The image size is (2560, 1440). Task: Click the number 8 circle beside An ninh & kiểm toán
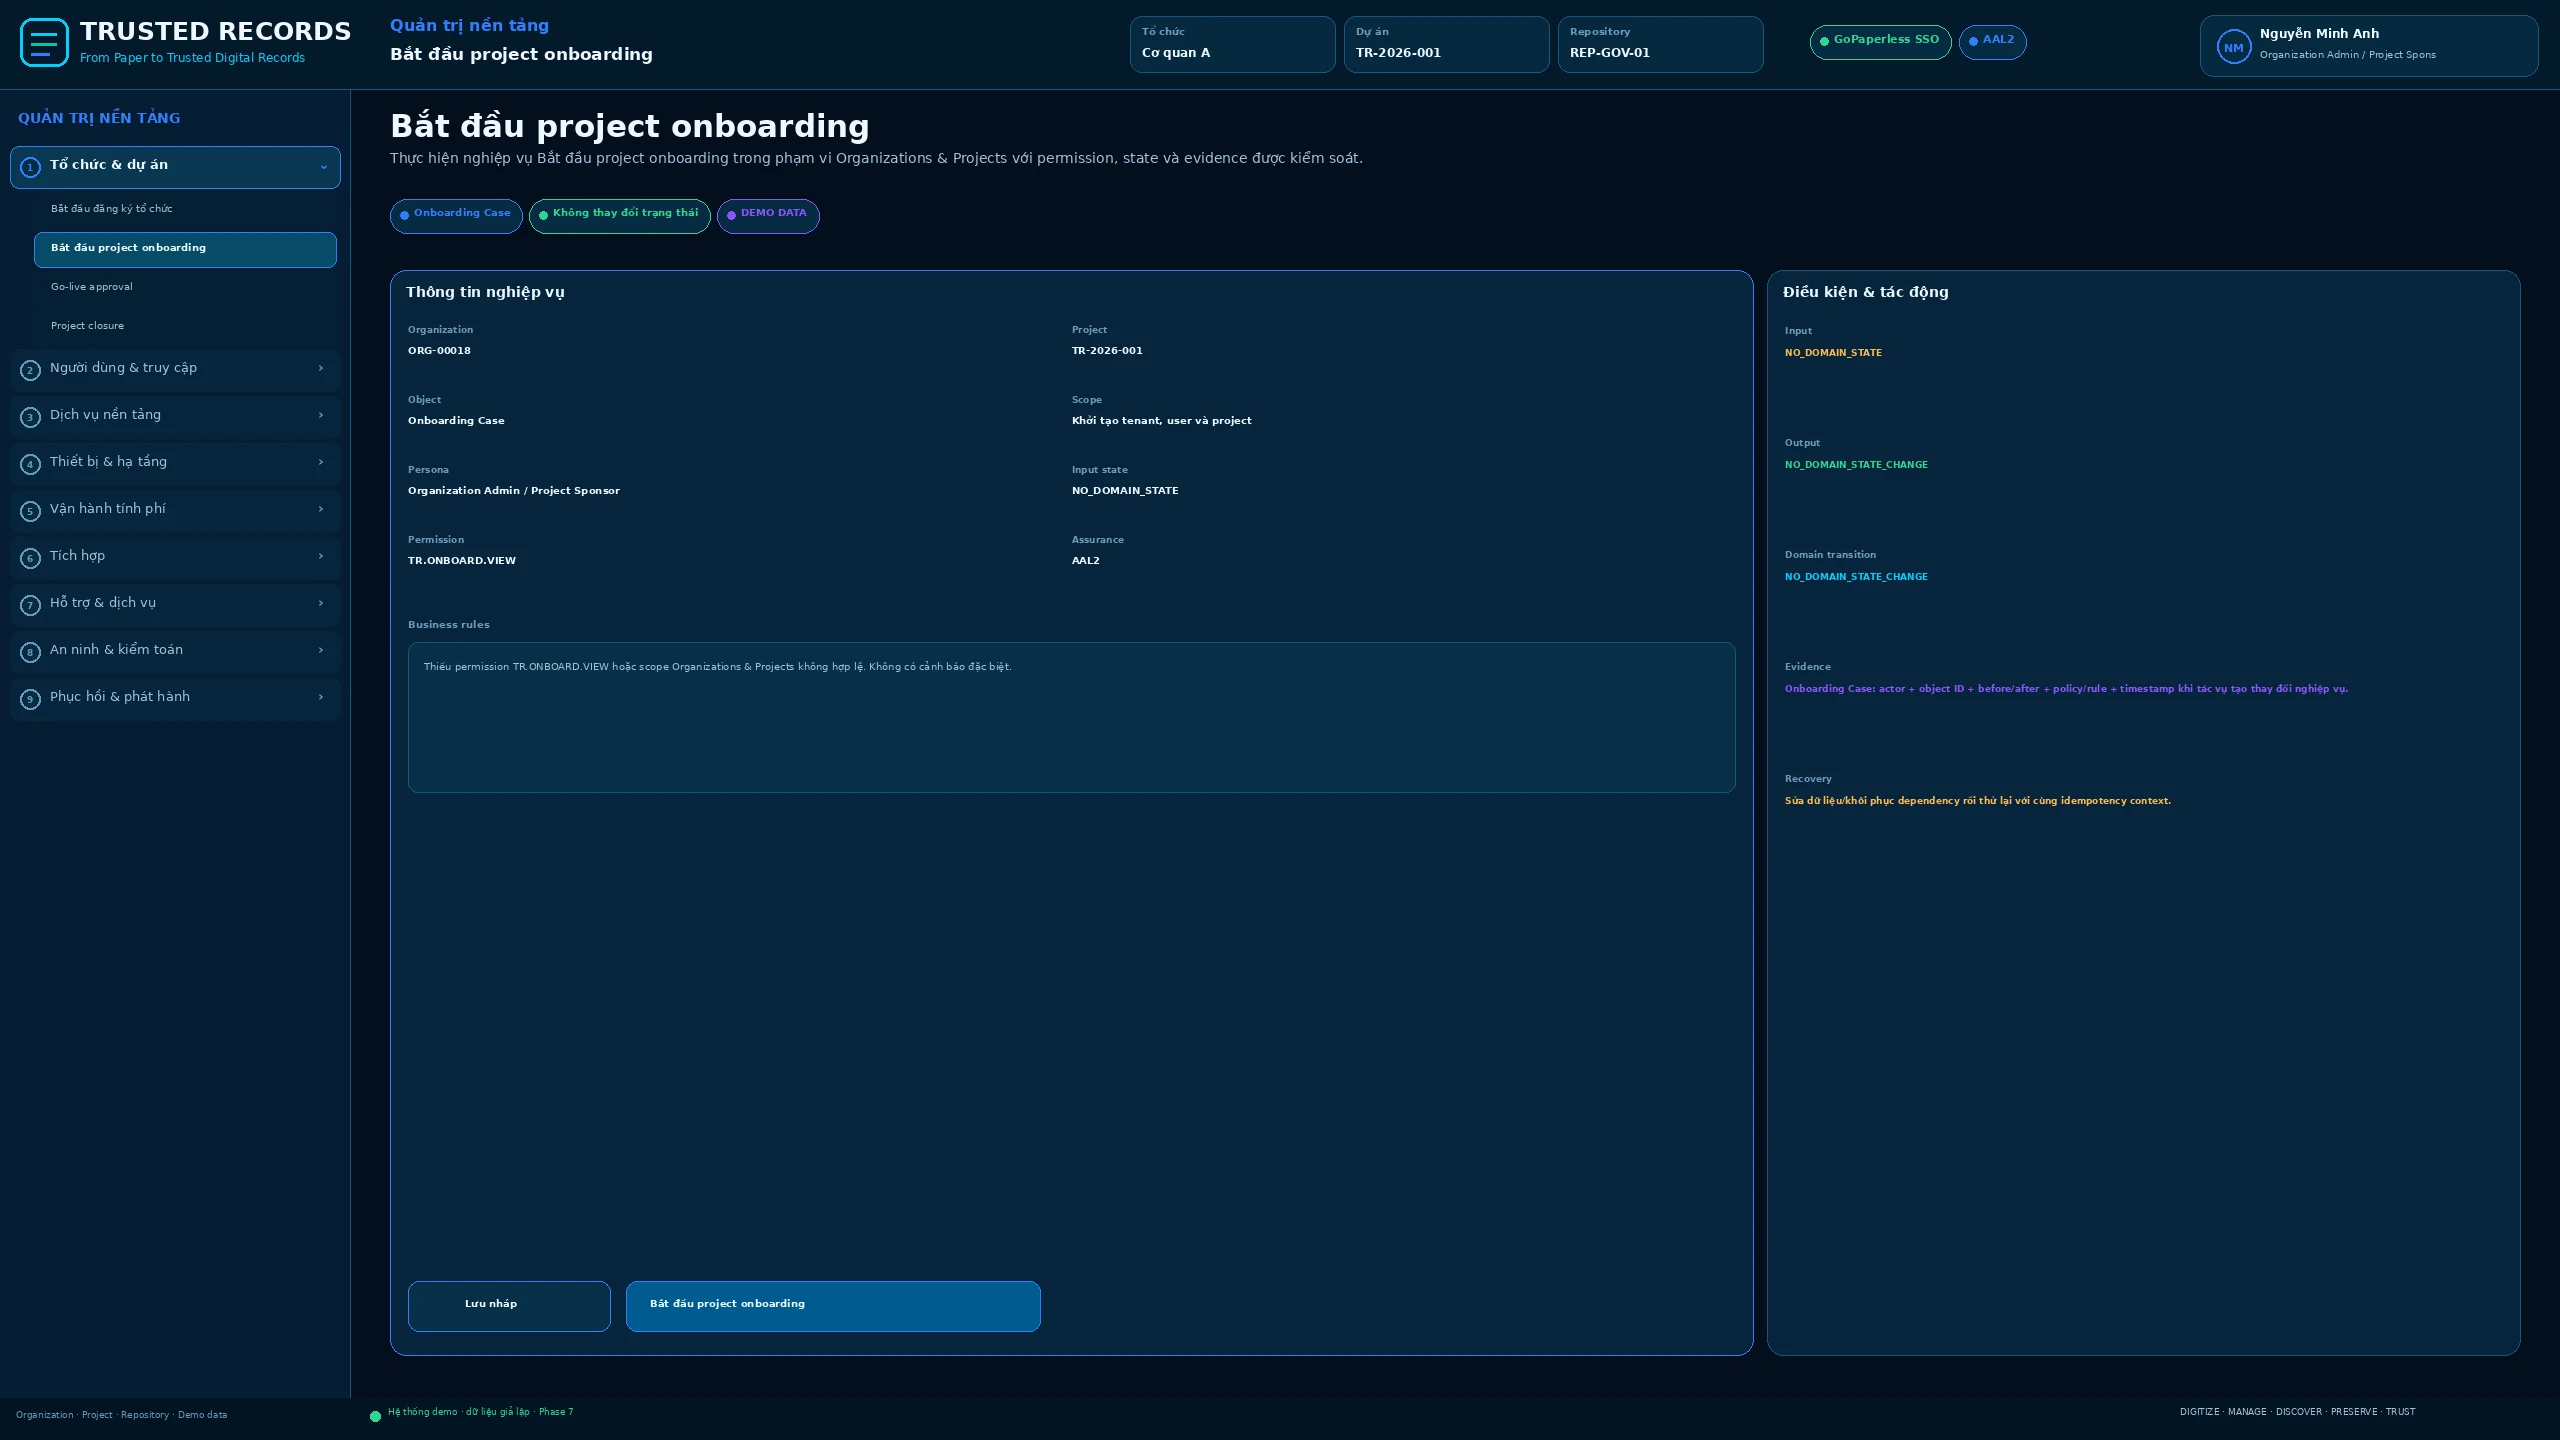pyautogui.click(x=30, y=652)
